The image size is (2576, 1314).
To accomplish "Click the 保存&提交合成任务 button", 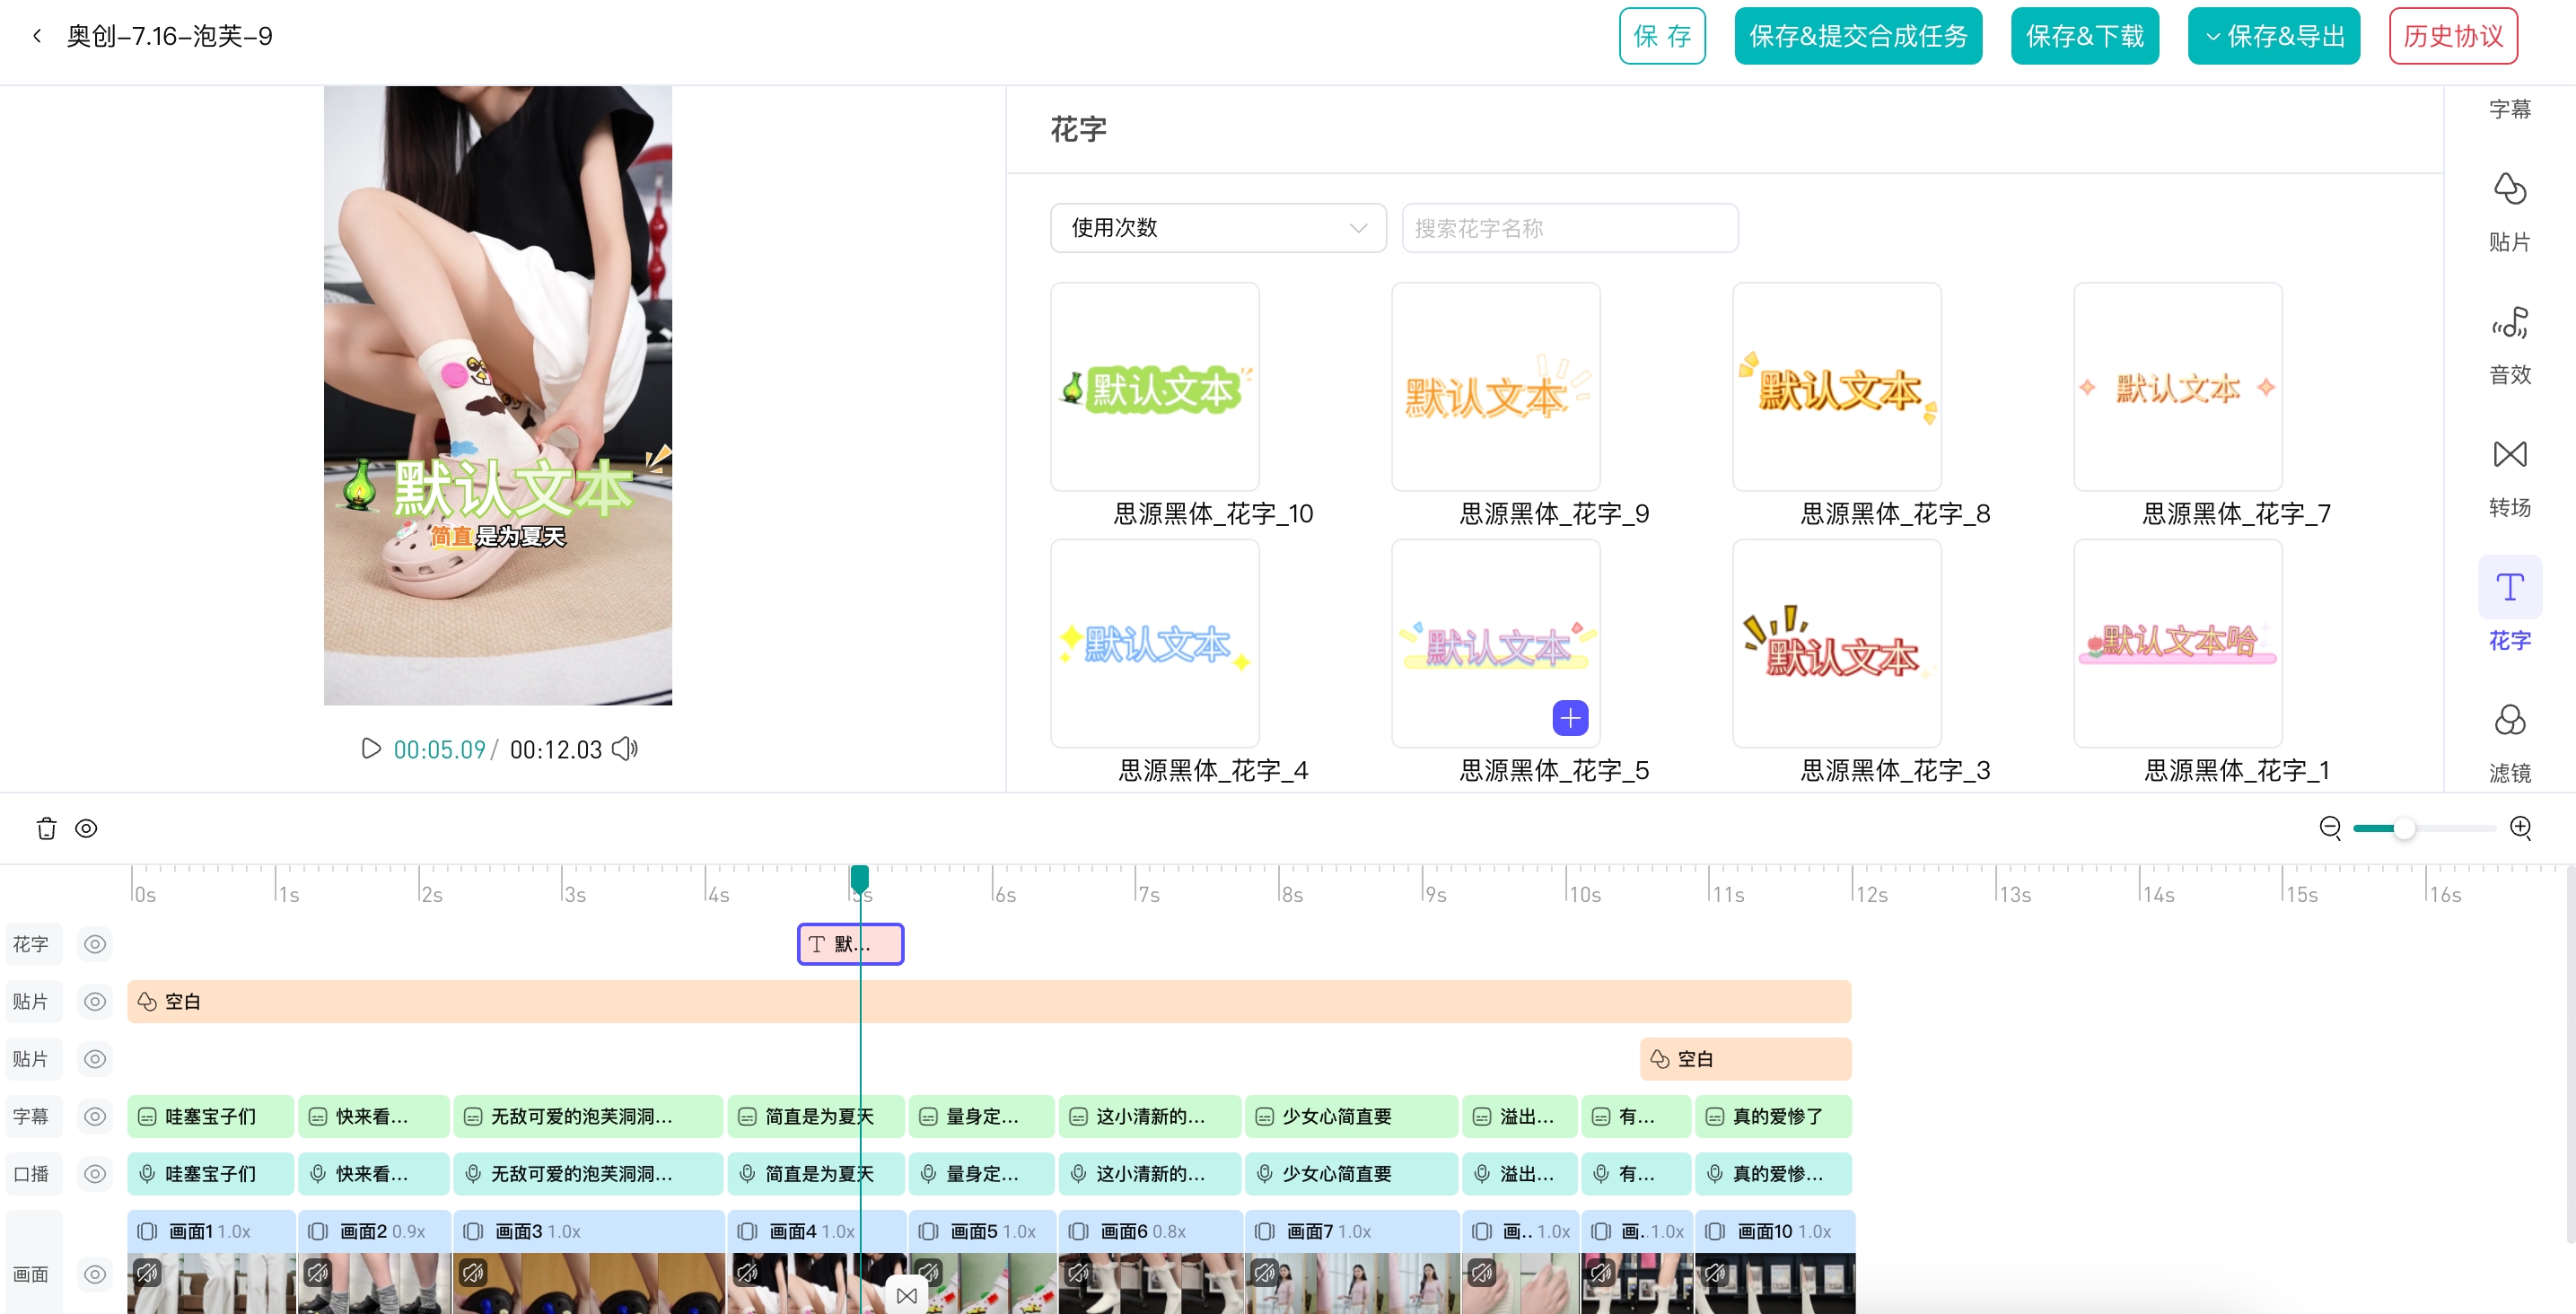I will point(1858,35).
